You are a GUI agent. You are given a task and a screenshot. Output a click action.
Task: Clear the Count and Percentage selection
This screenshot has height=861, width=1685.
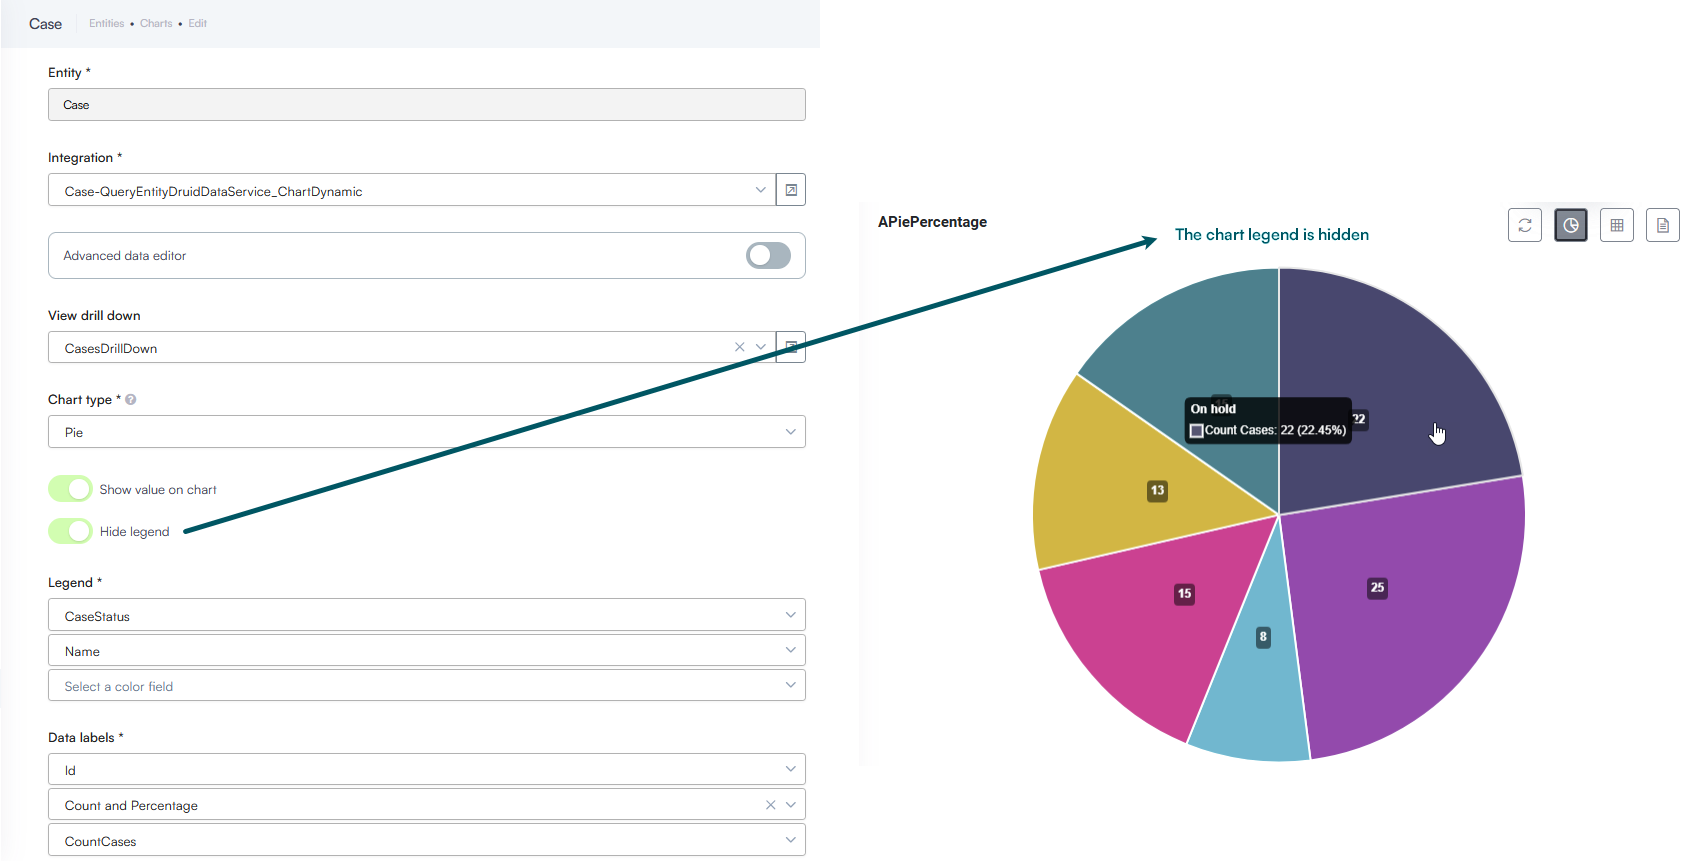click(770, 804)
